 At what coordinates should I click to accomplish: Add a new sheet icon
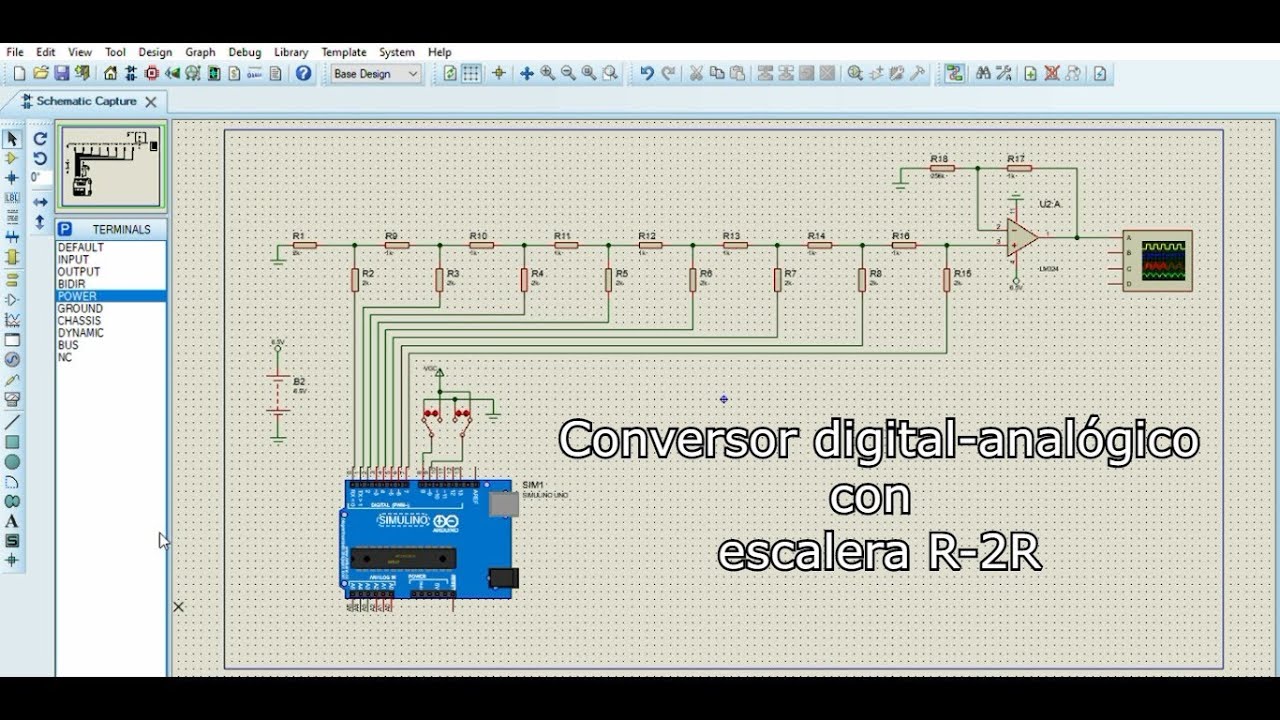[x=1031, y=73]
